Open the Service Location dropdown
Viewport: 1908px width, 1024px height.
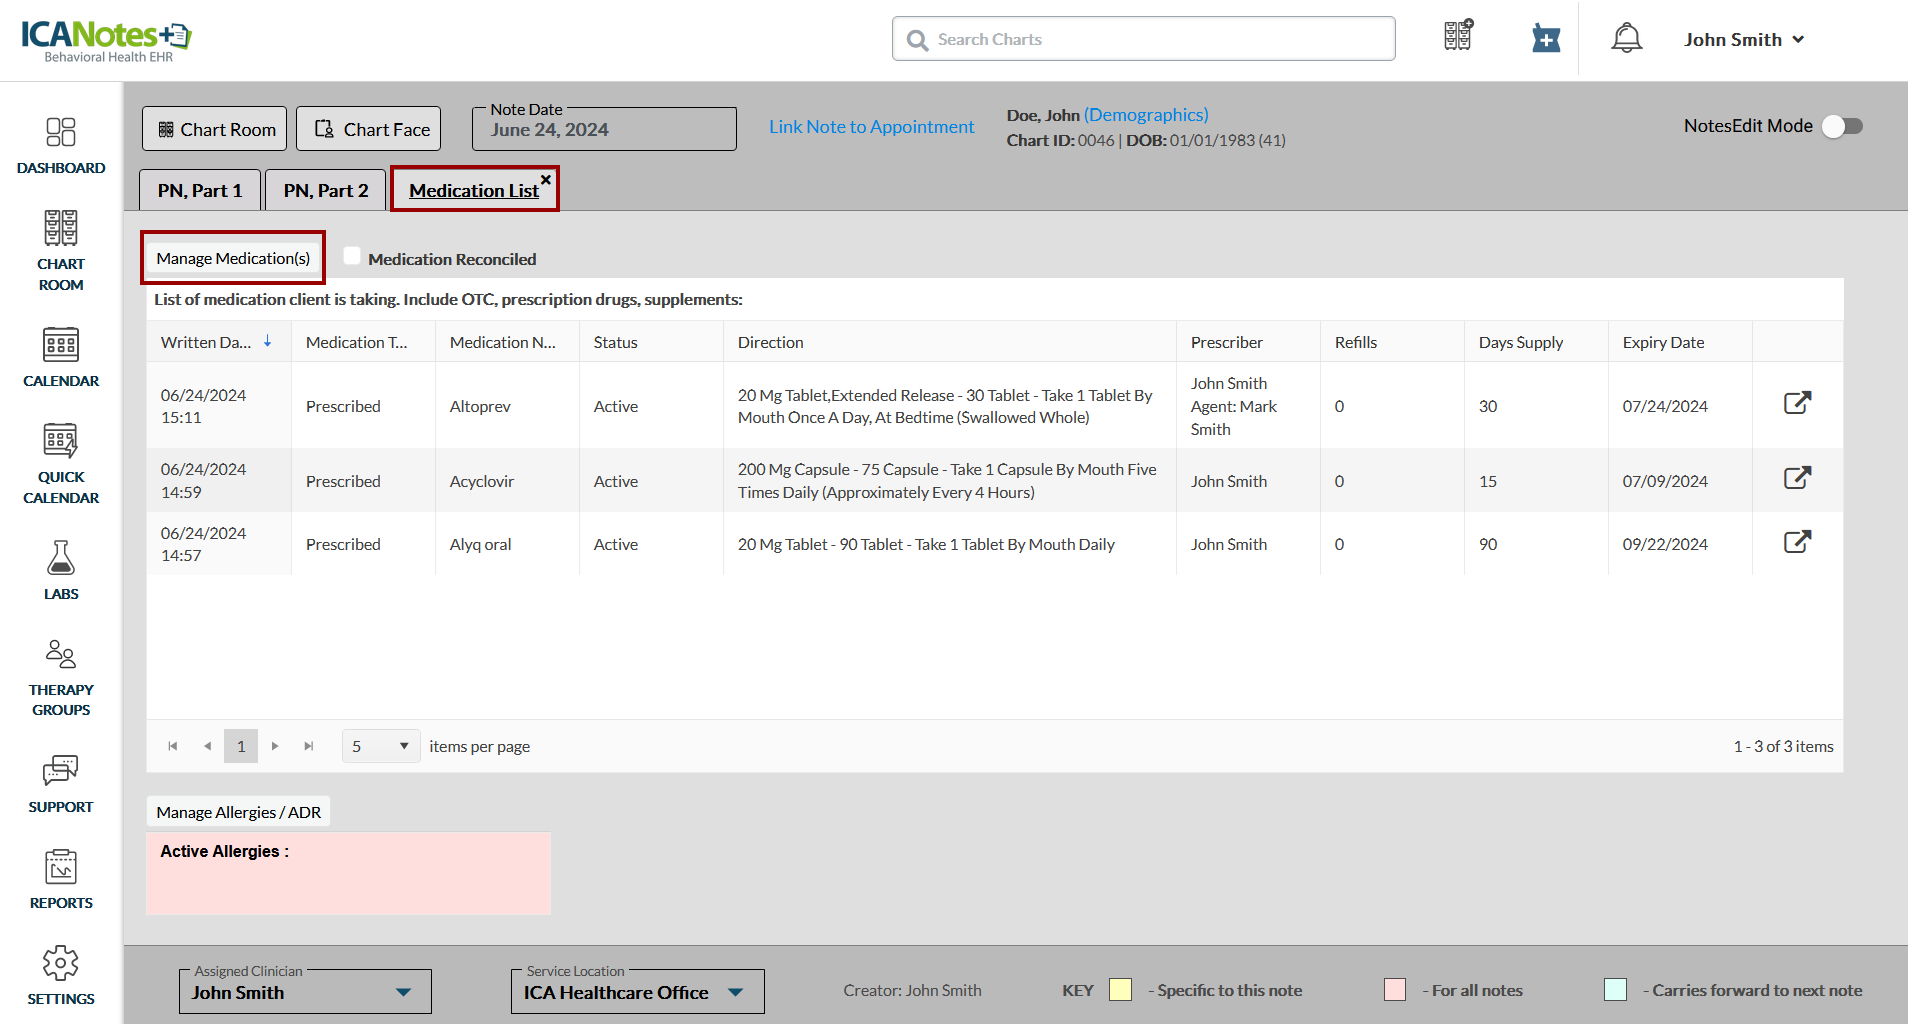pyautogui.click(x=736, y=992)
